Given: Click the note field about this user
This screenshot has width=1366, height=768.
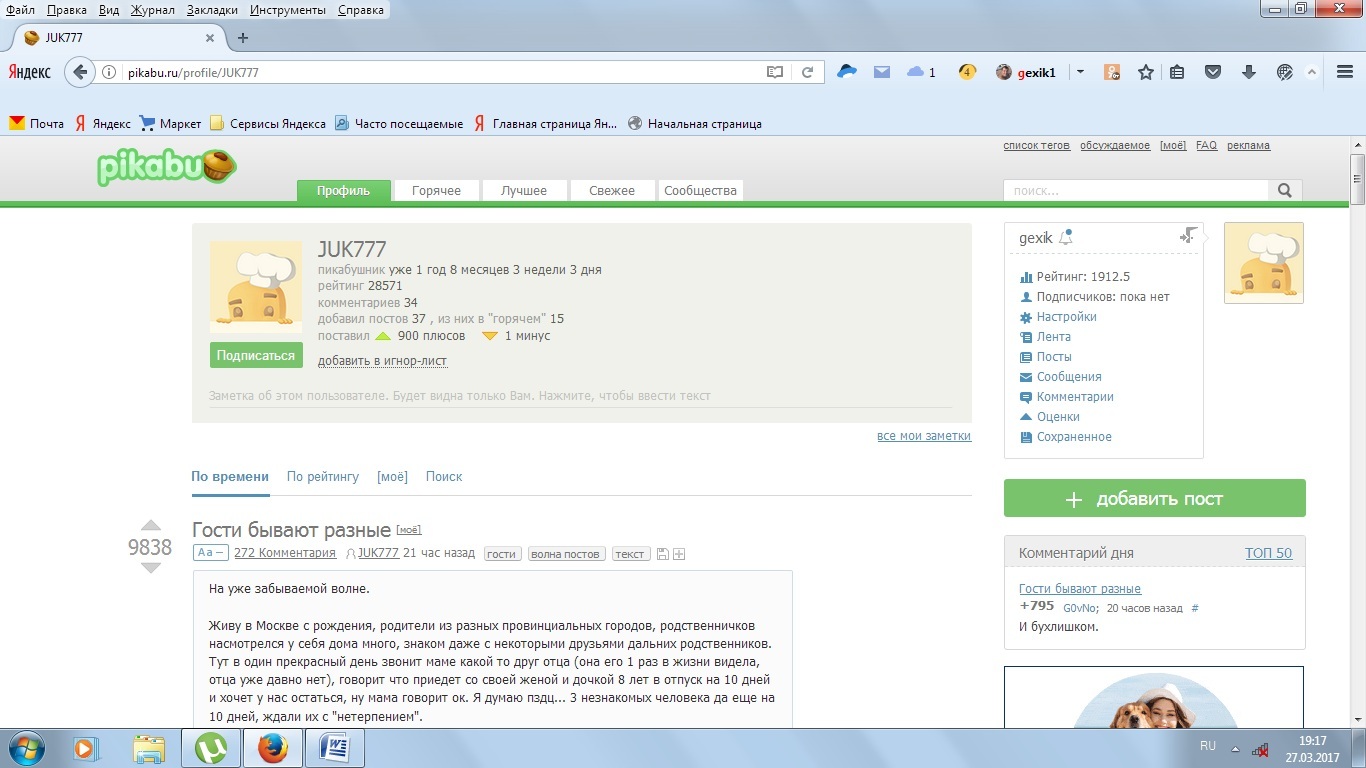Looking at the screenshot, I should click(x=581, y=396).
